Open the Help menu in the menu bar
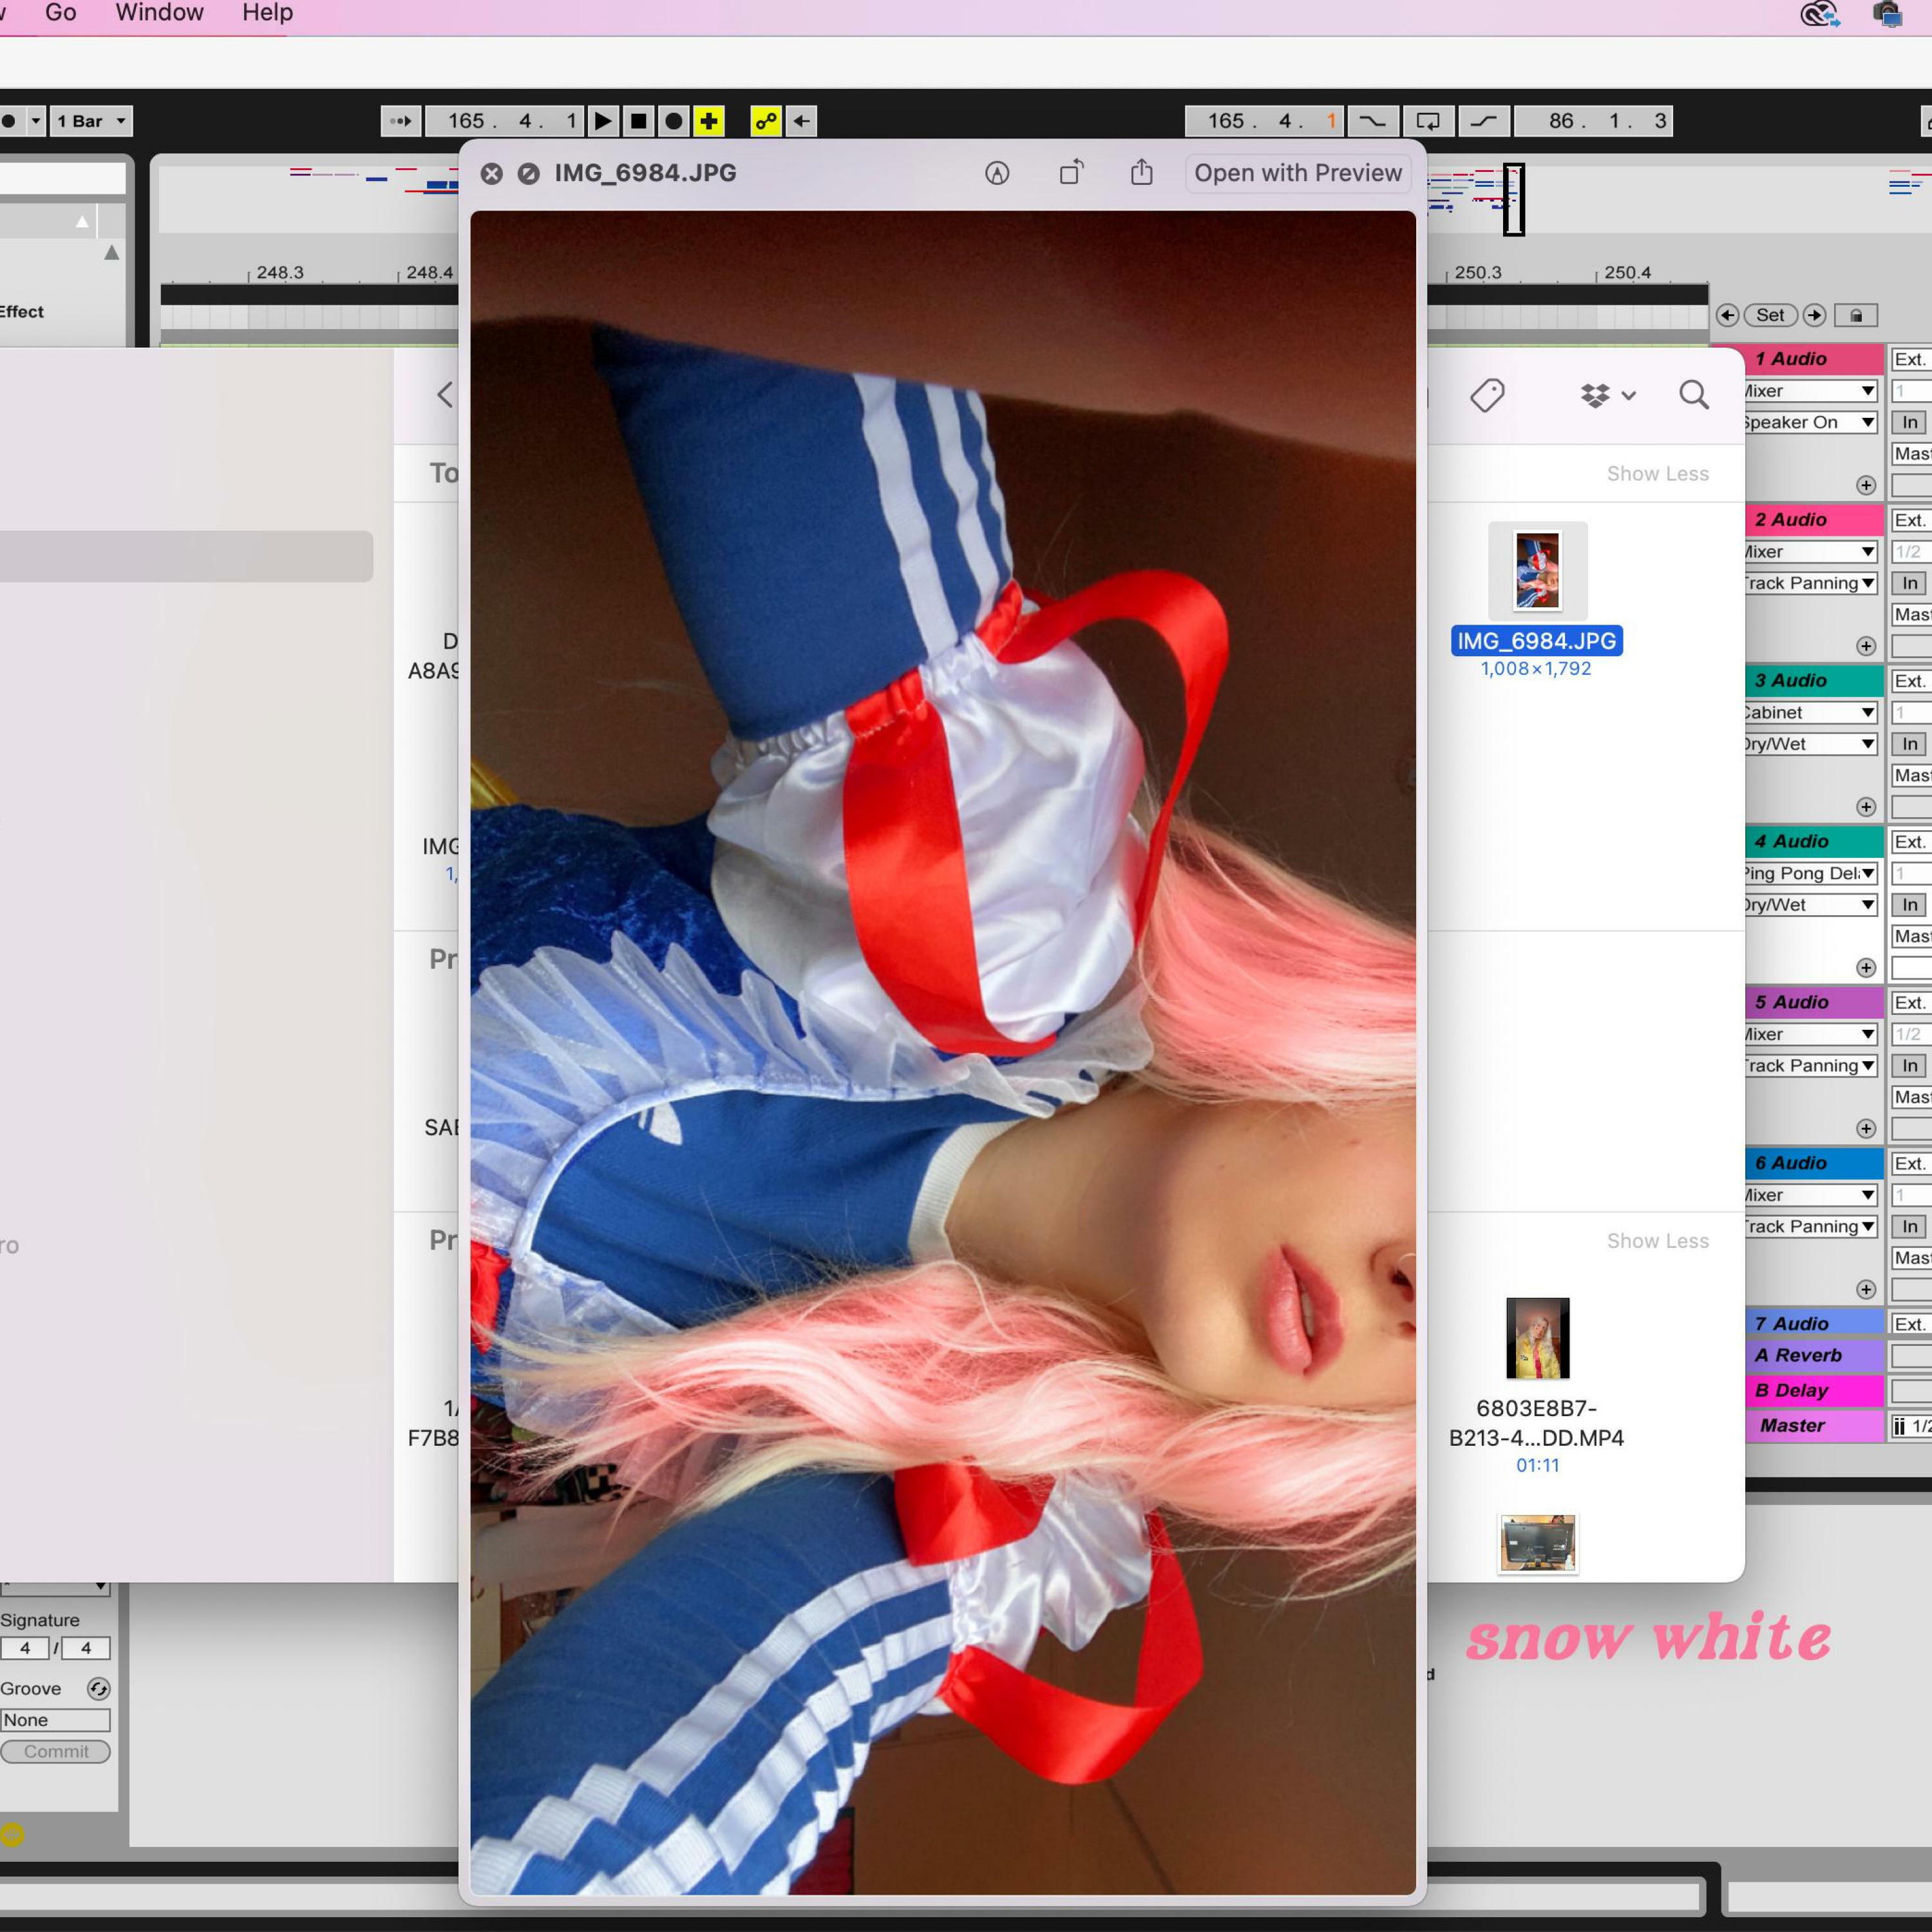Viewport: 1932px width, 1932px height. [268, 13]
